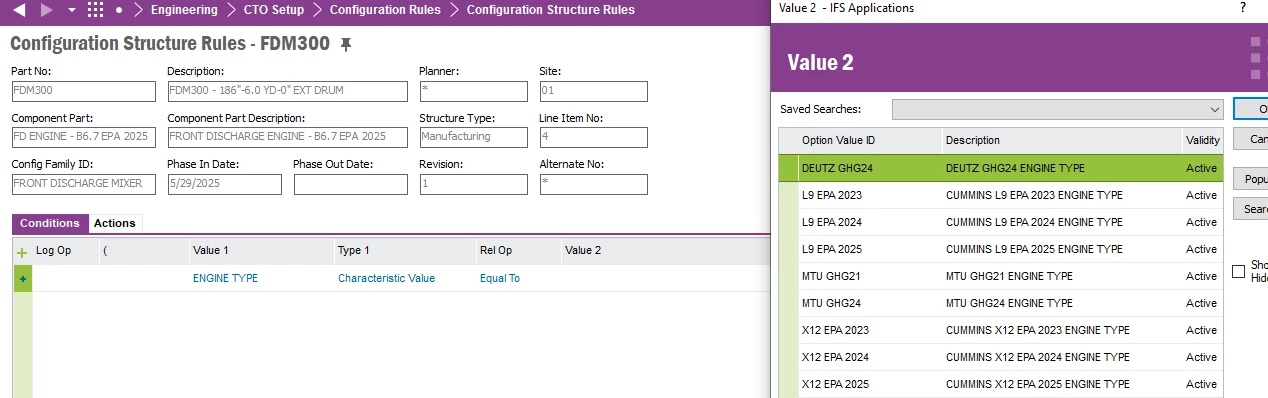Click the Phase Out Date field
Viewport: 1268px width, 398px height.
click(x=351, y=184)
